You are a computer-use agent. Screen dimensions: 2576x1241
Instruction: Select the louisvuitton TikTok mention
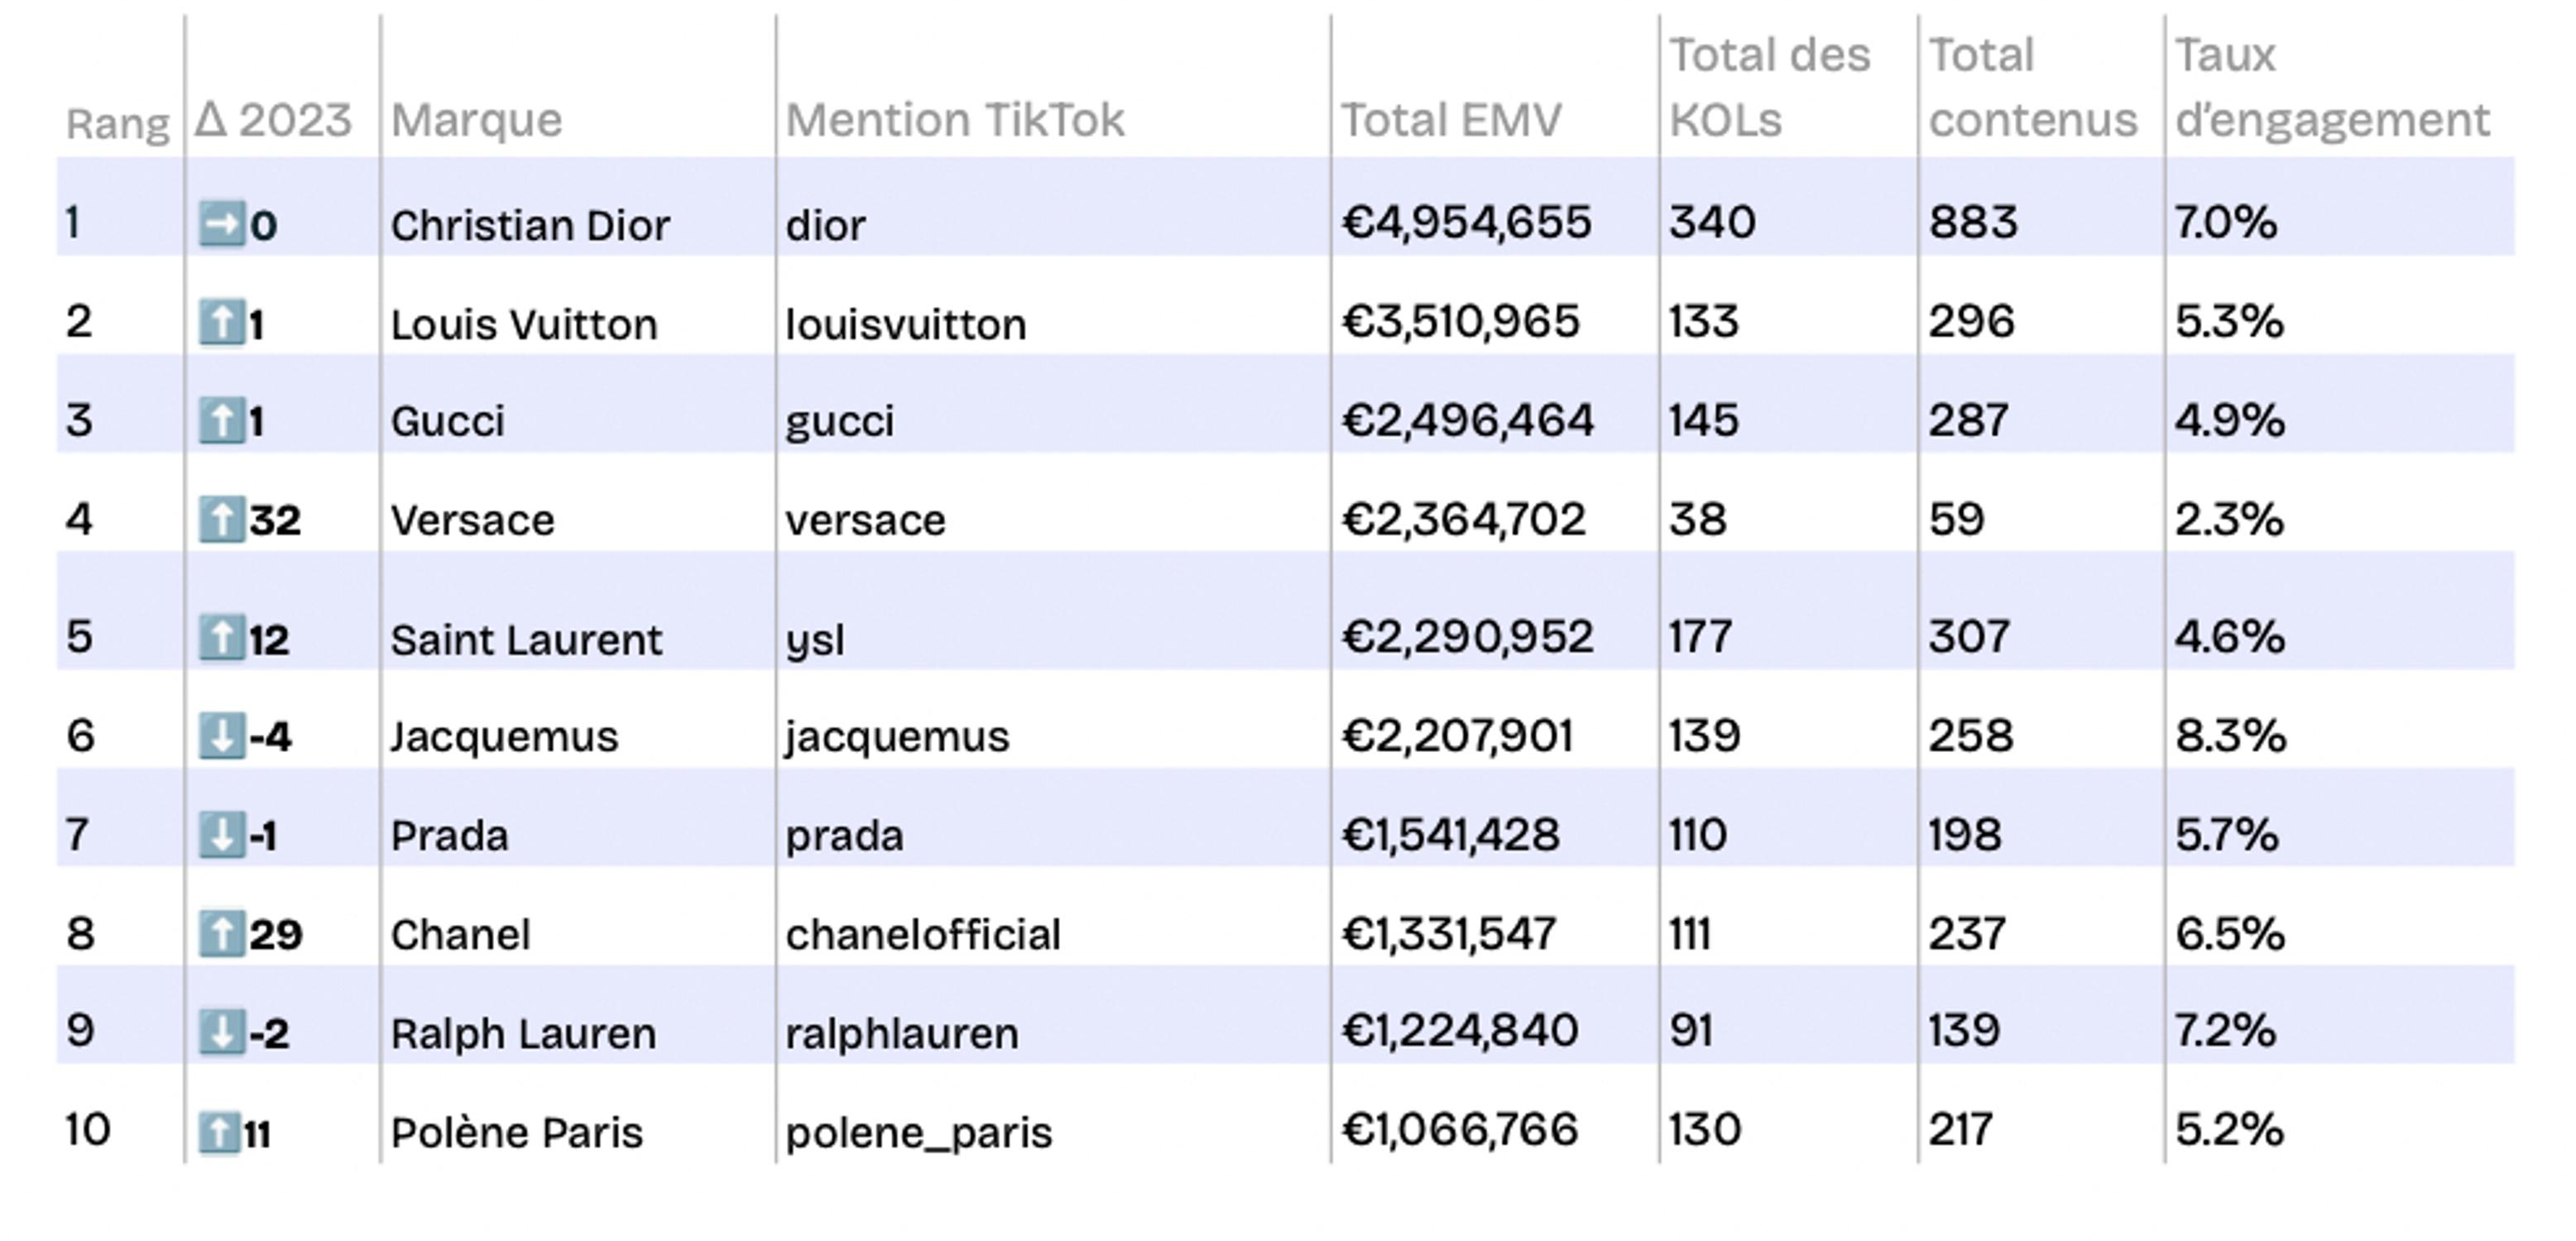(x=906, y=324)
